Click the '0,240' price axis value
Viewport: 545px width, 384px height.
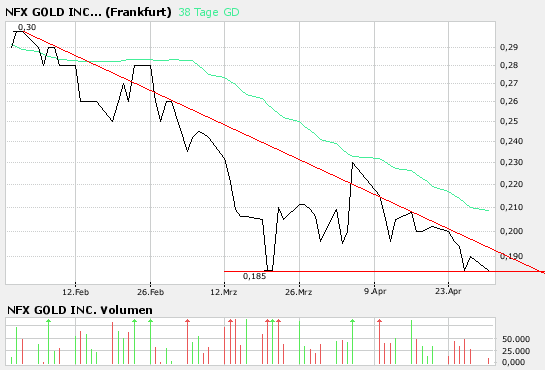(x=511, y=141)
